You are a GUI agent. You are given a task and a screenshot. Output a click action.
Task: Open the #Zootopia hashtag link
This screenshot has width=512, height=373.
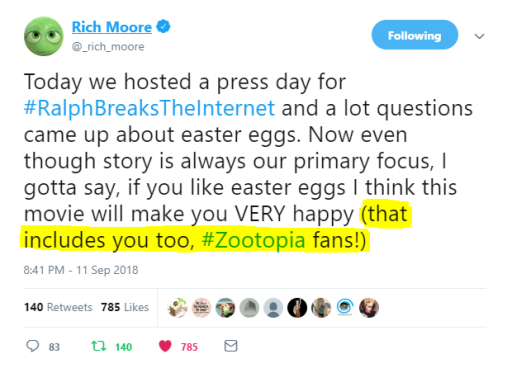point(253,240)
